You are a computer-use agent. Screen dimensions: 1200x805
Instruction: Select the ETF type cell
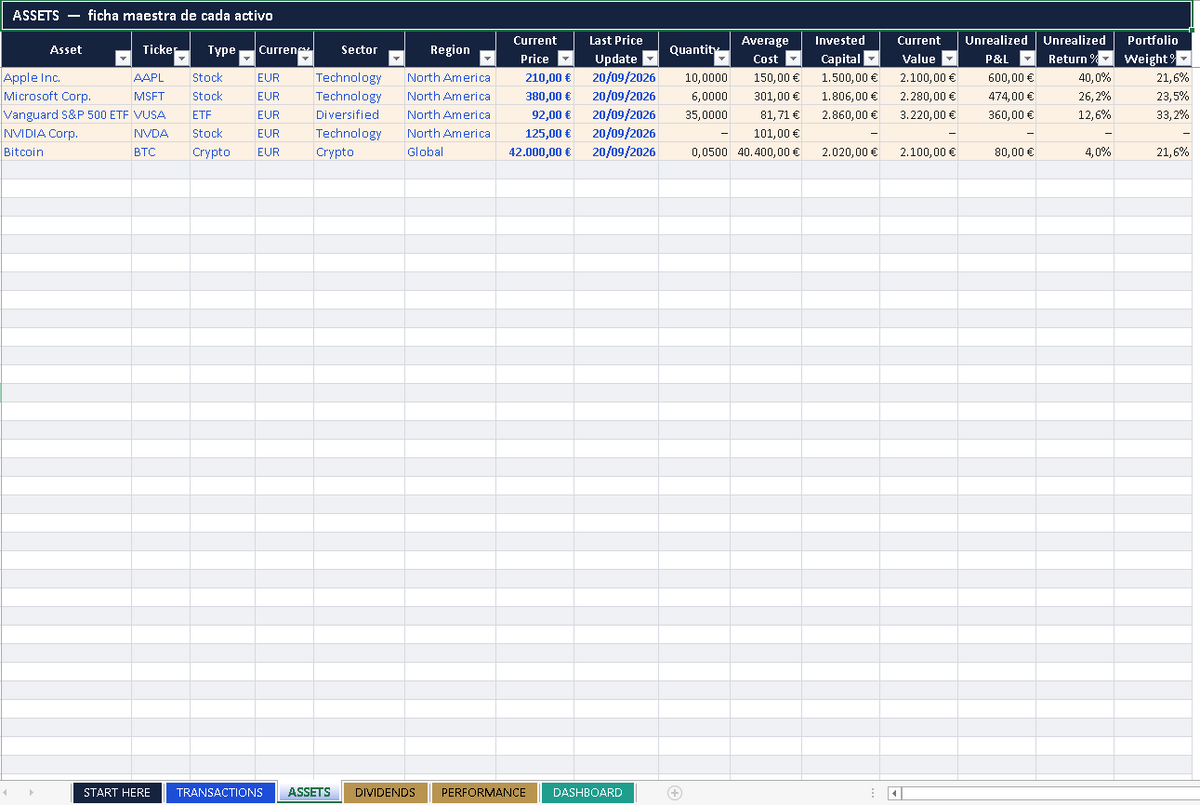[223, 114]
